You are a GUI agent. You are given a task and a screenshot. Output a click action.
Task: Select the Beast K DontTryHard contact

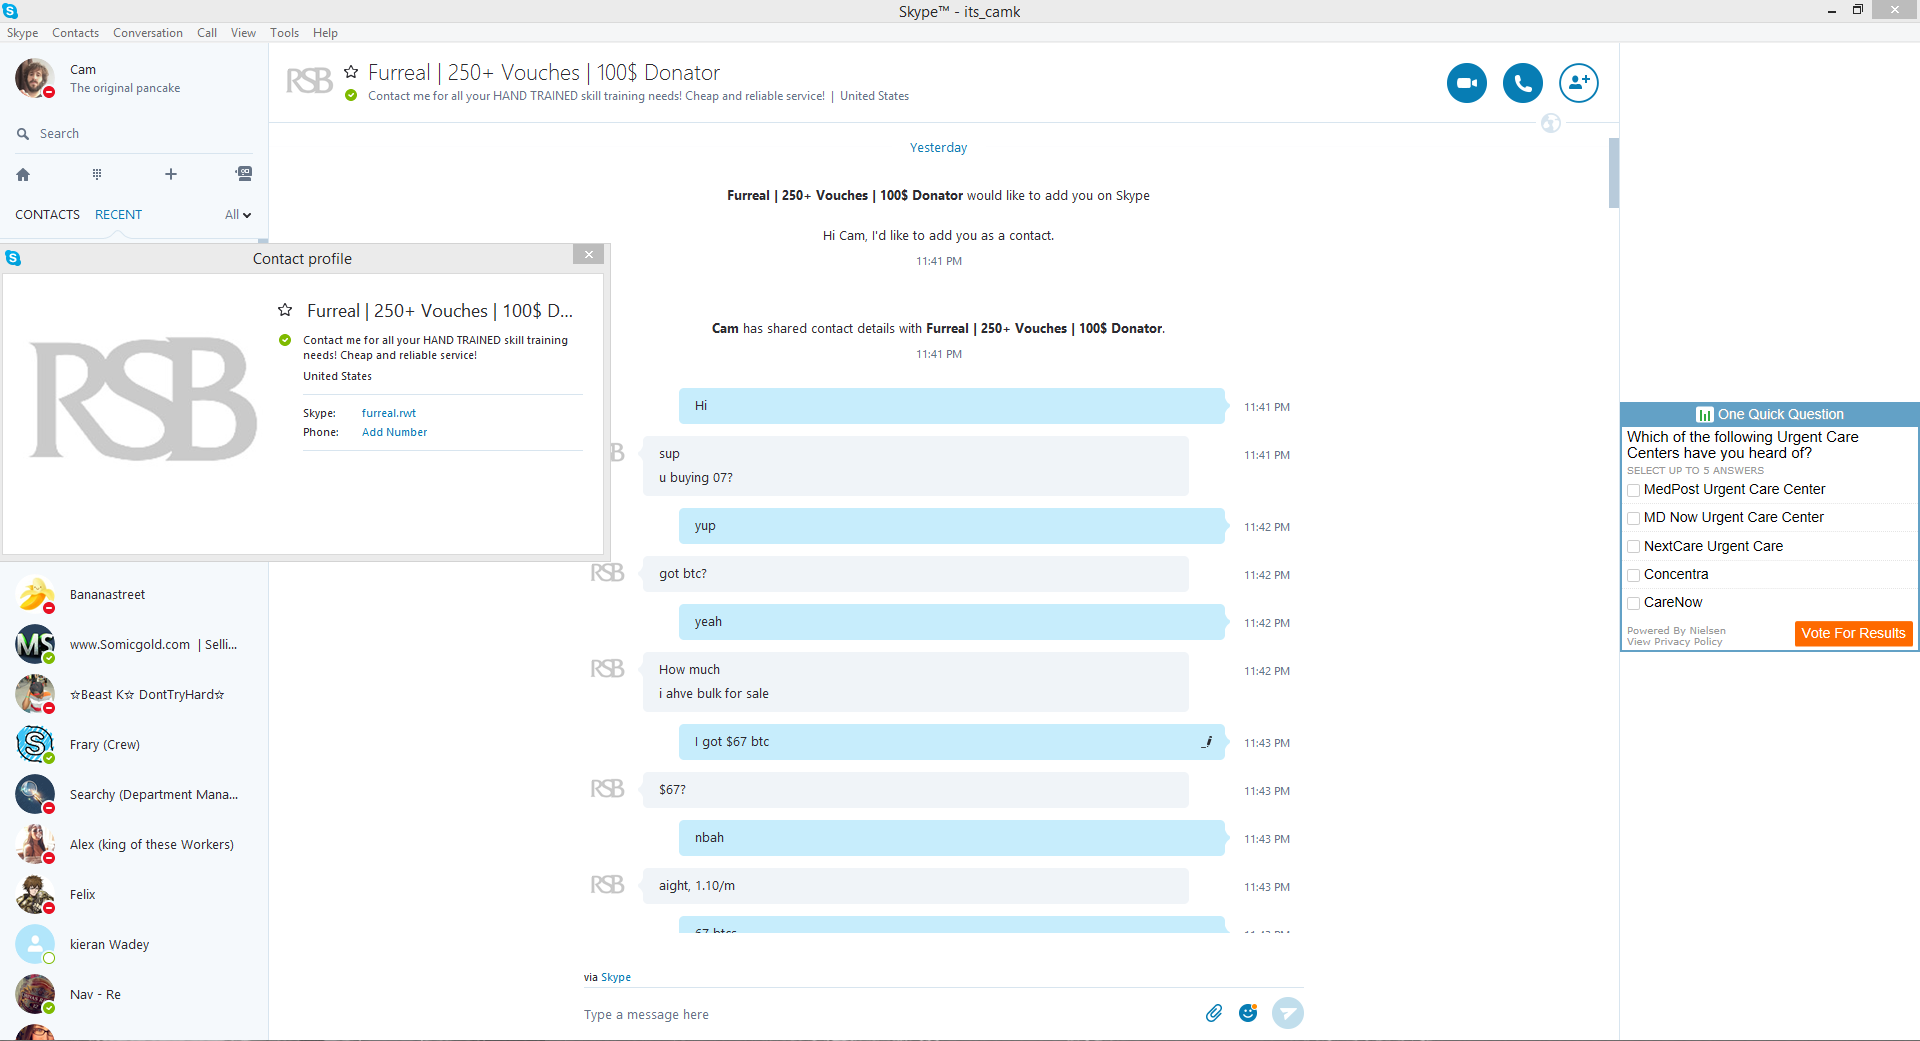pyautogui.click(x=134, y=694)
